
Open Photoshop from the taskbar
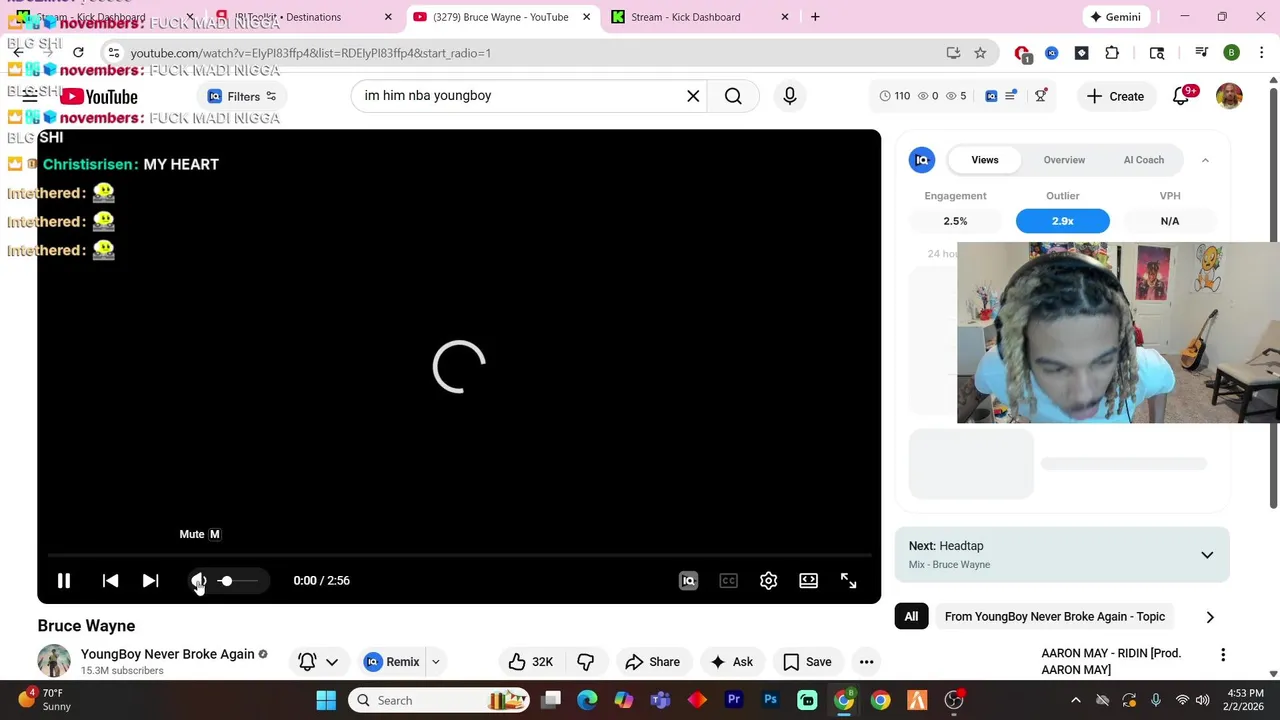(770, 700)
